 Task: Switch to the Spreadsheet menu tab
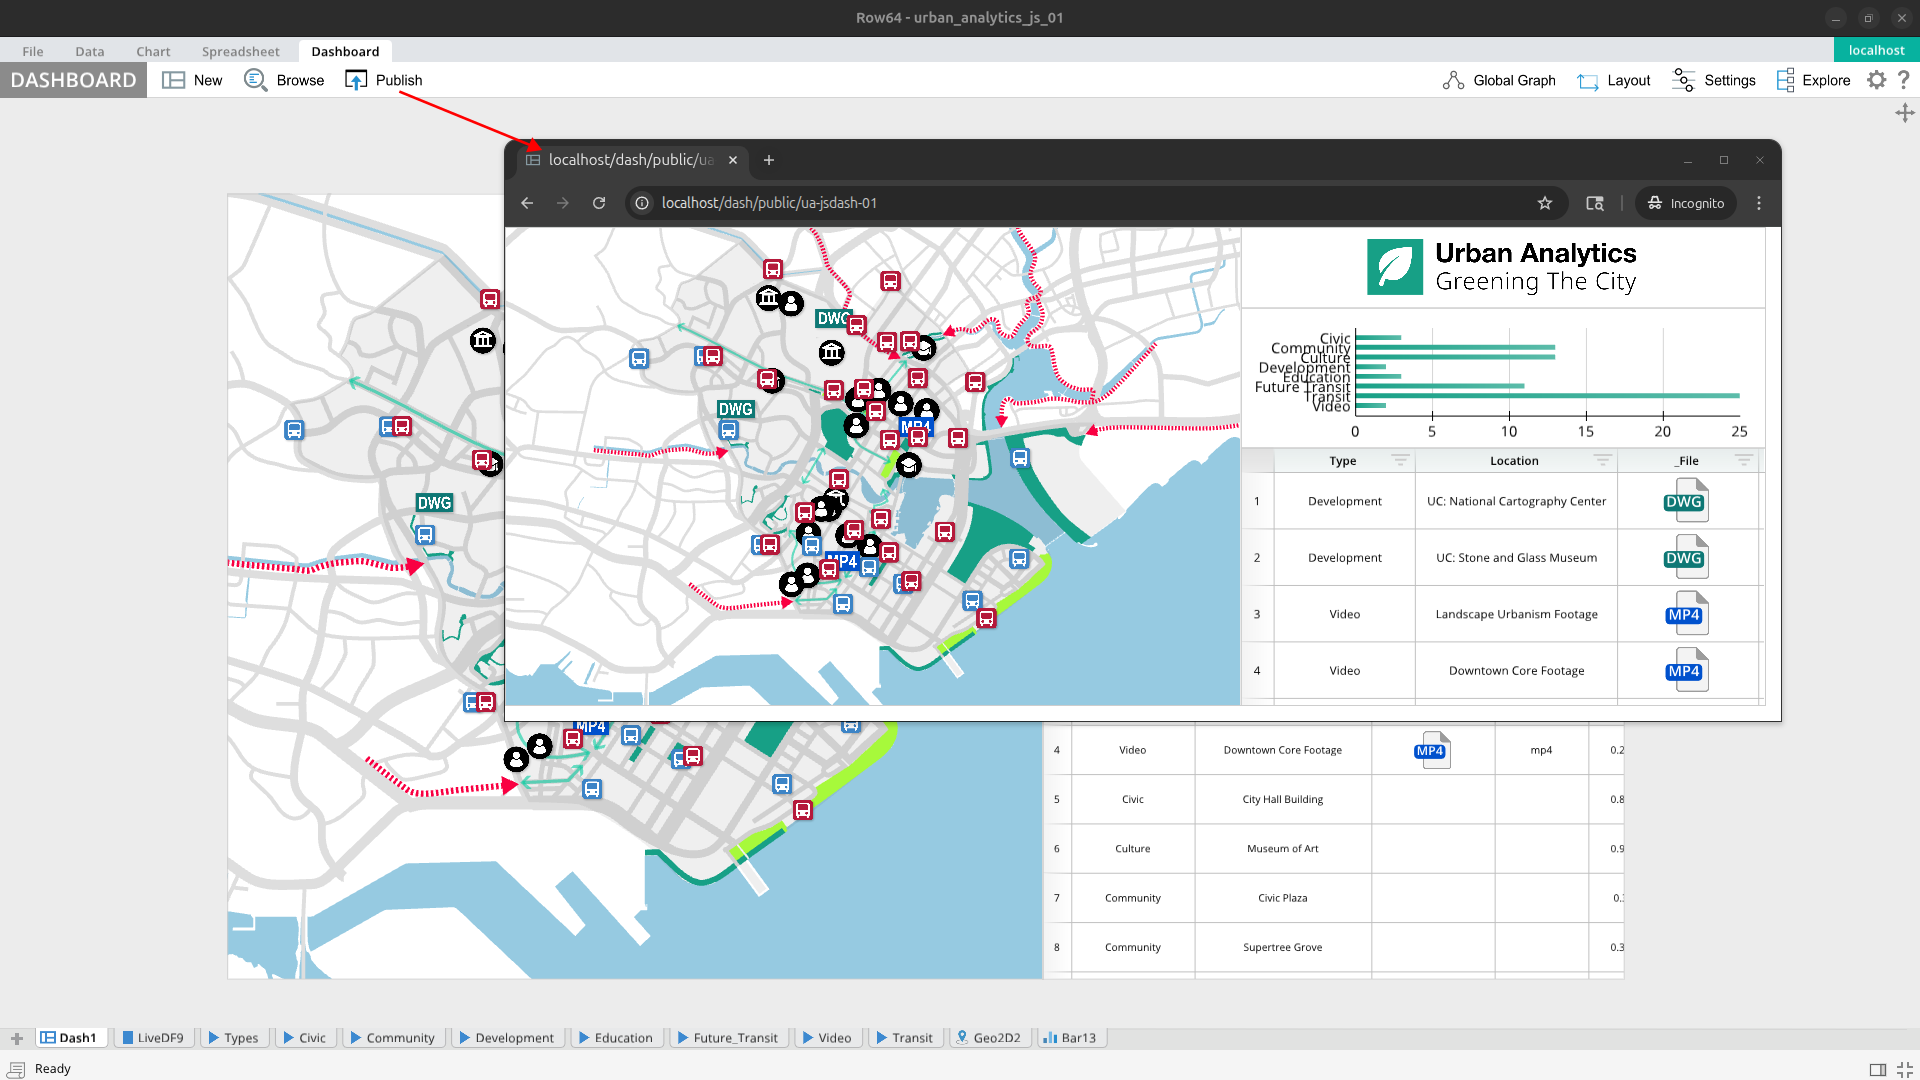(240, 51)
